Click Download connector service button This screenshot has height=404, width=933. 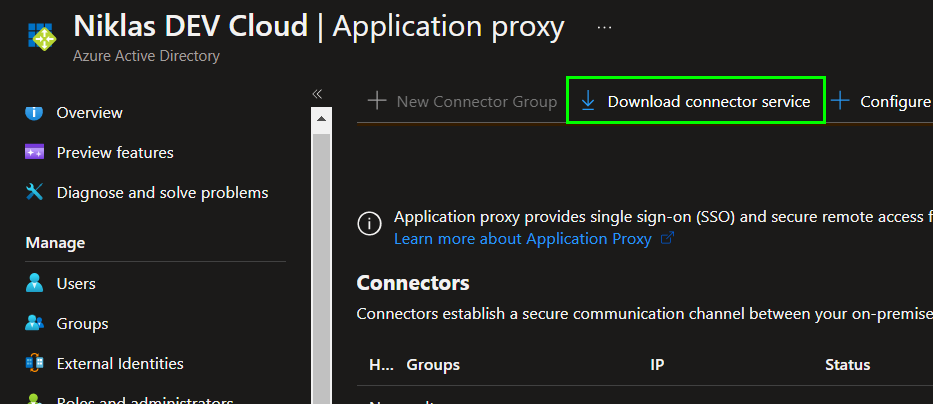(x=708, y=101)
